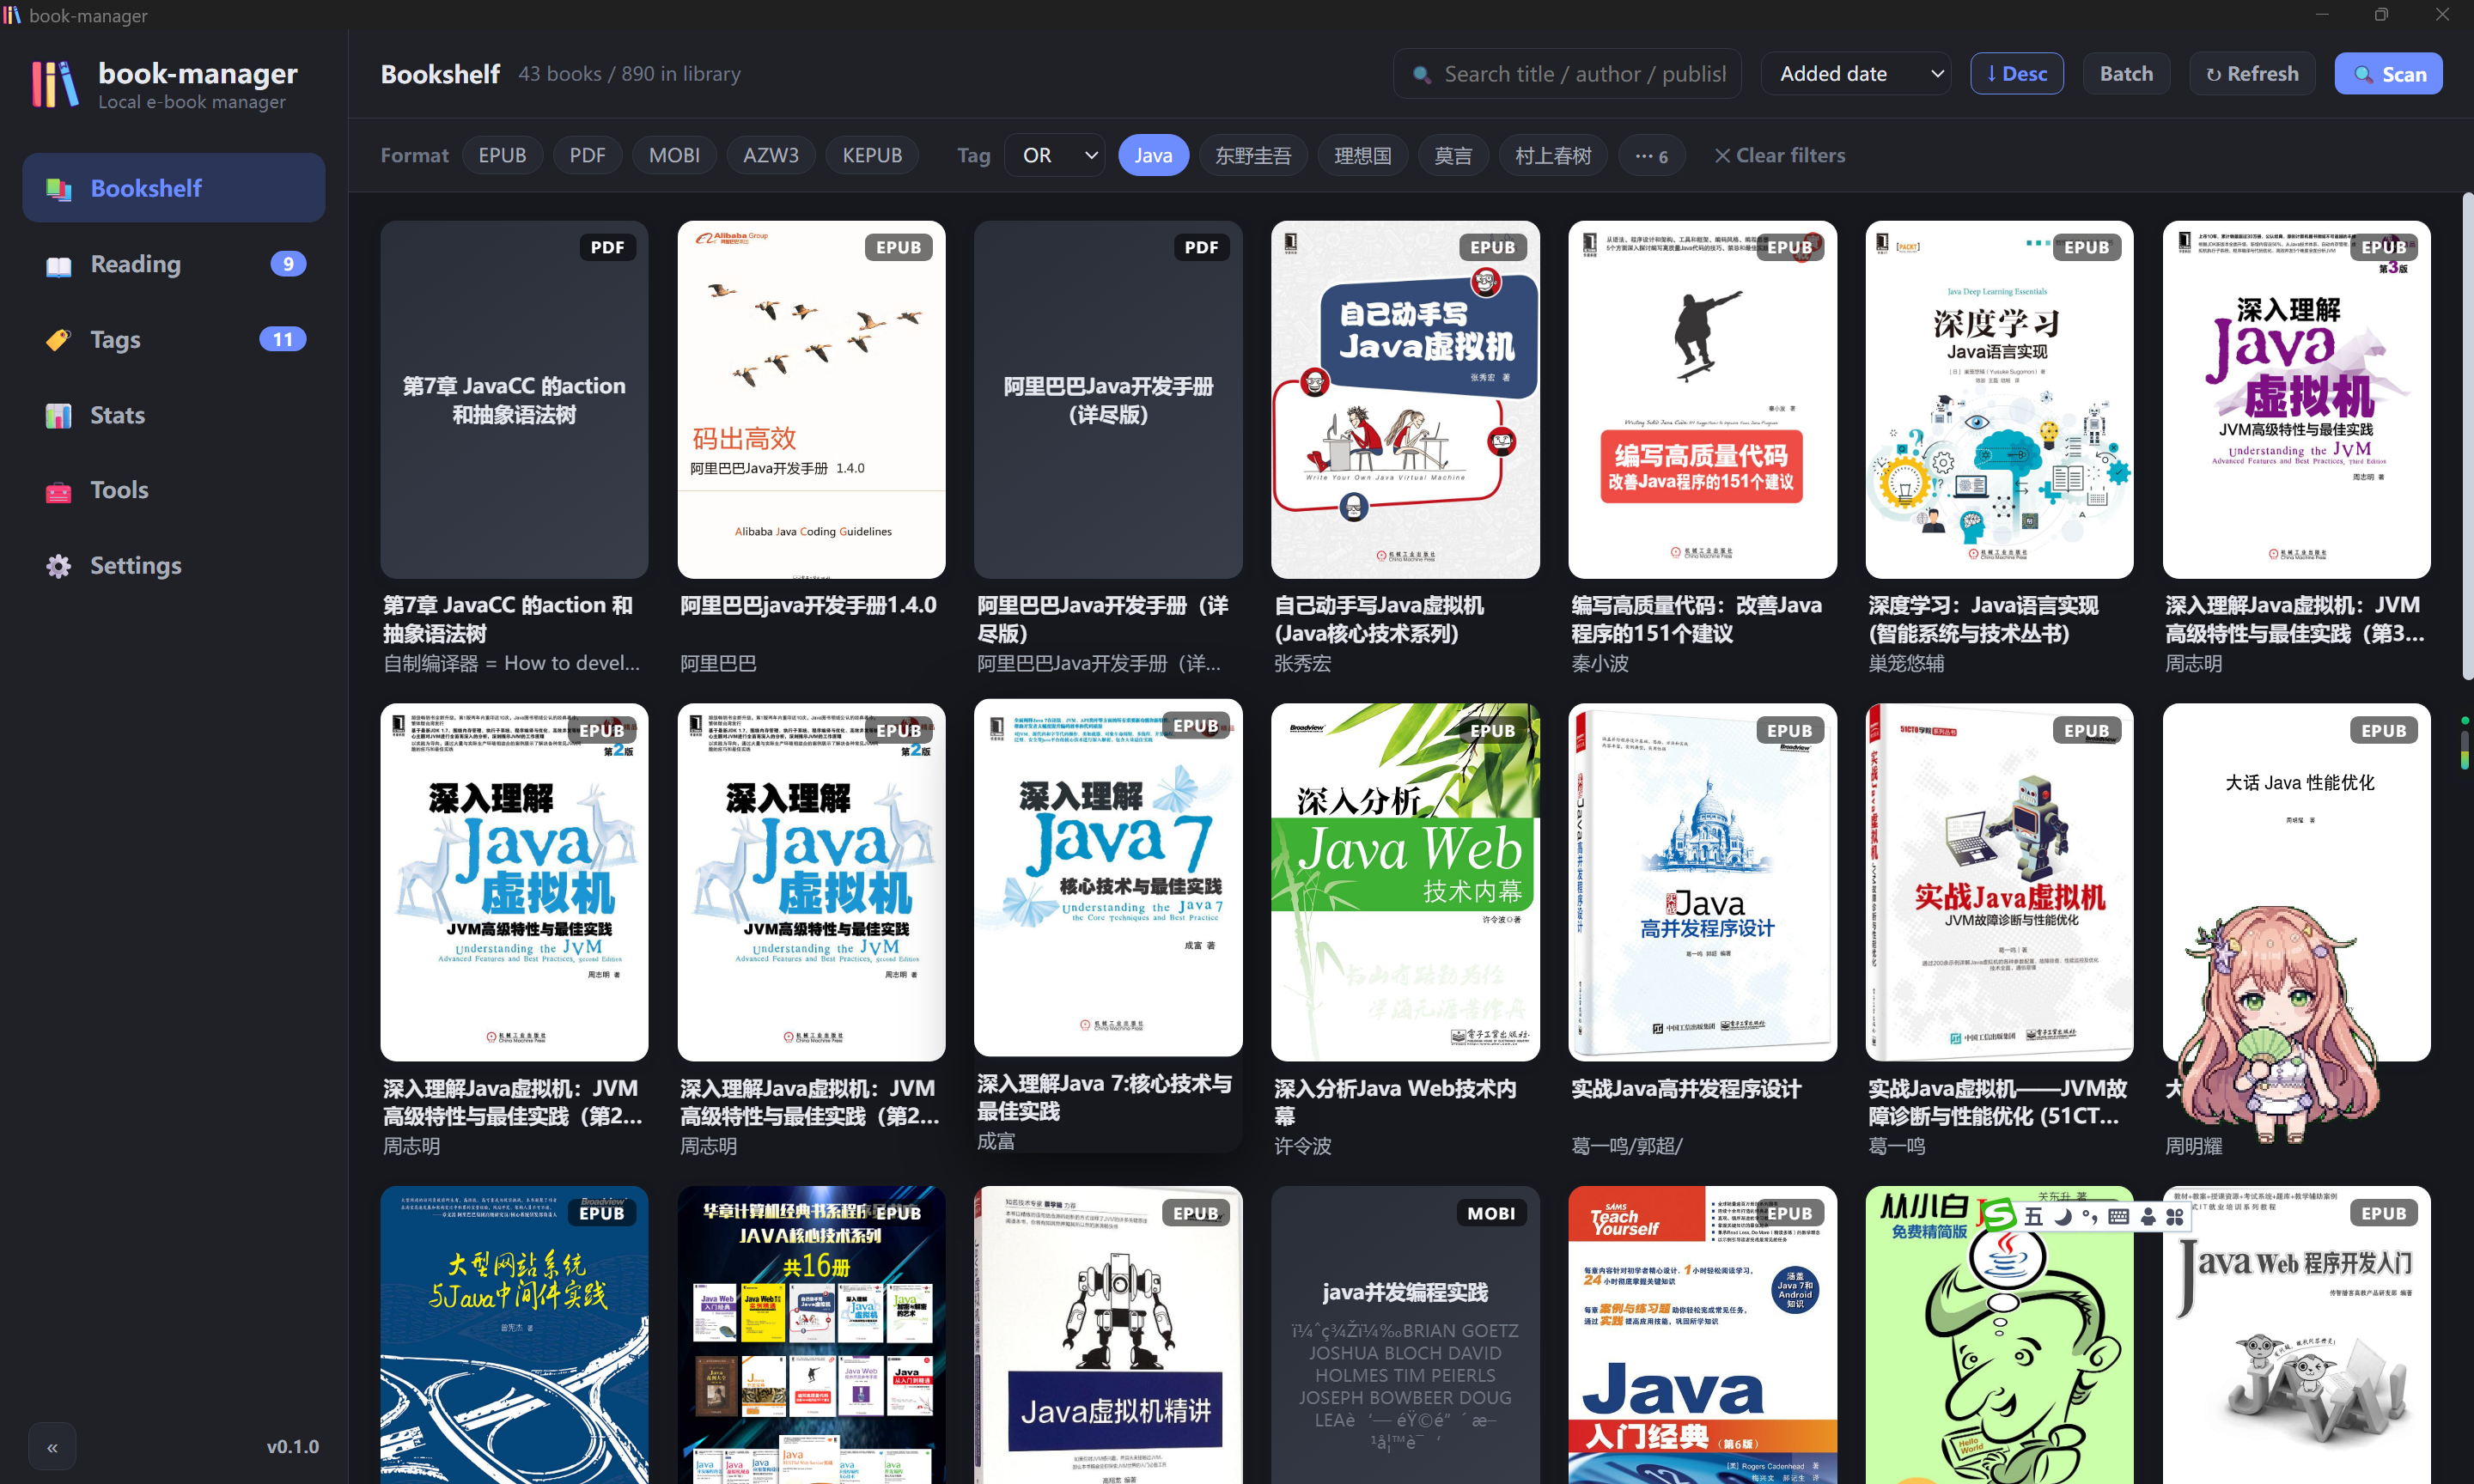The image size is (2474, 1484).
Task: Open the 编写高质量代码 book cover
Action: point(1702,399)
